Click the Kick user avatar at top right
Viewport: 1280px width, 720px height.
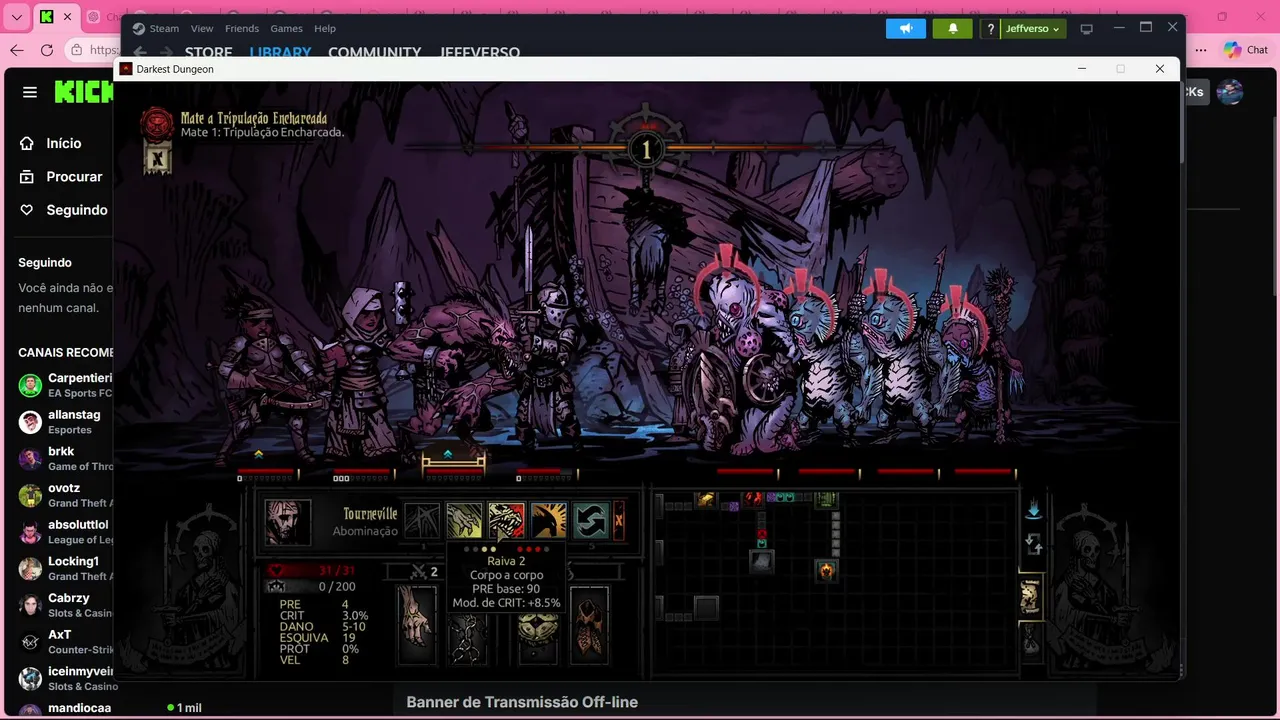[x=1229, y=92]
